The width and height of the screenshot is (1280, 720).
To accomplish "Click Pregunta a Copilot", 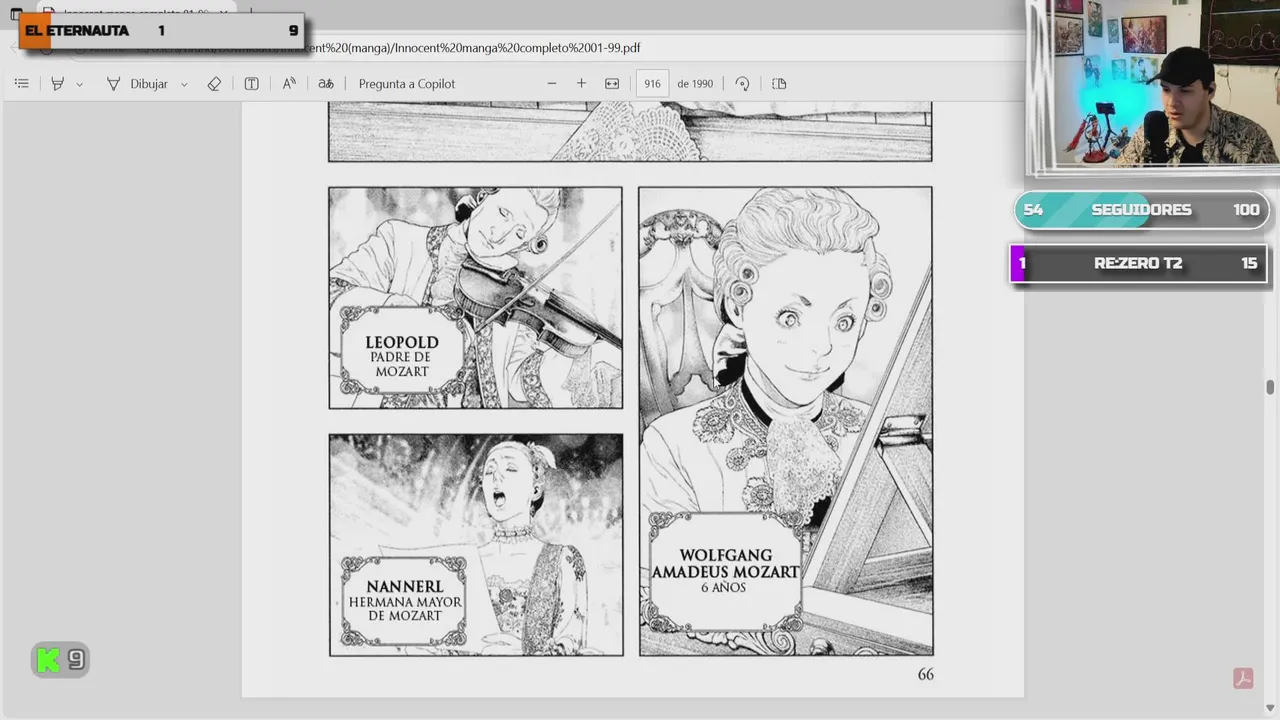I will click(407, 84).
